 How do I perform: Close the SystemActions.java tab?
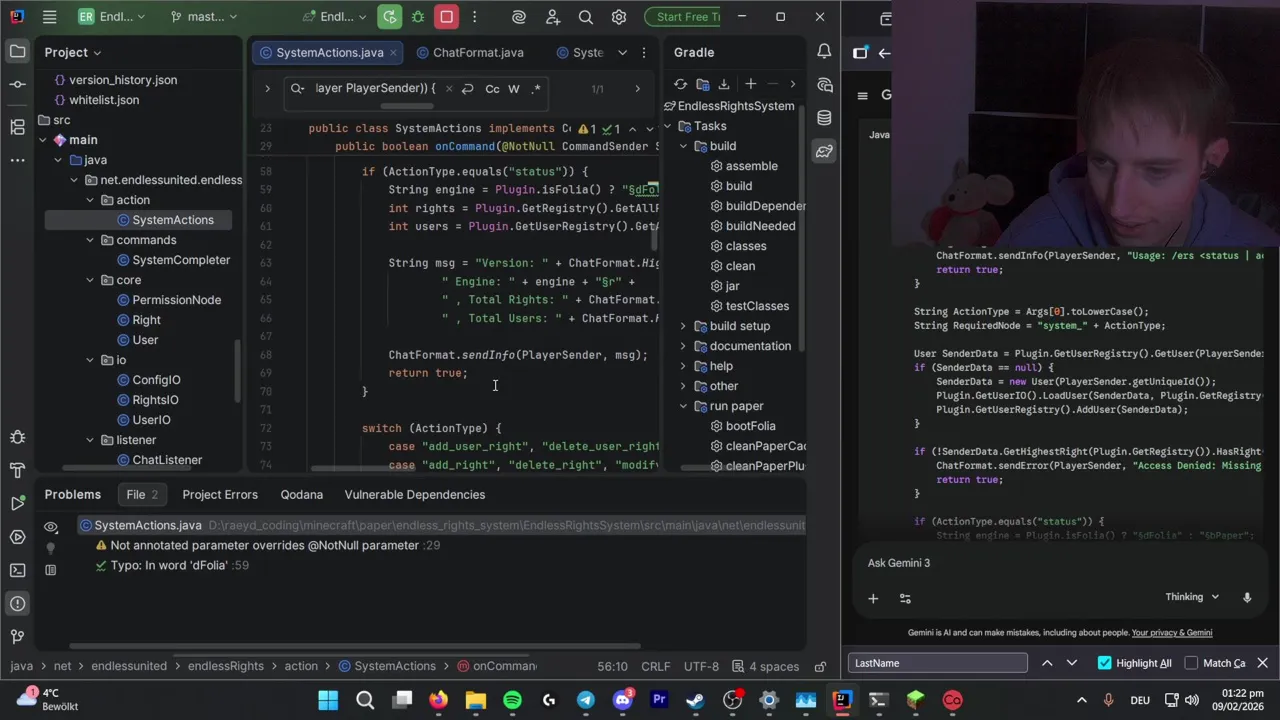coord(394,52)
